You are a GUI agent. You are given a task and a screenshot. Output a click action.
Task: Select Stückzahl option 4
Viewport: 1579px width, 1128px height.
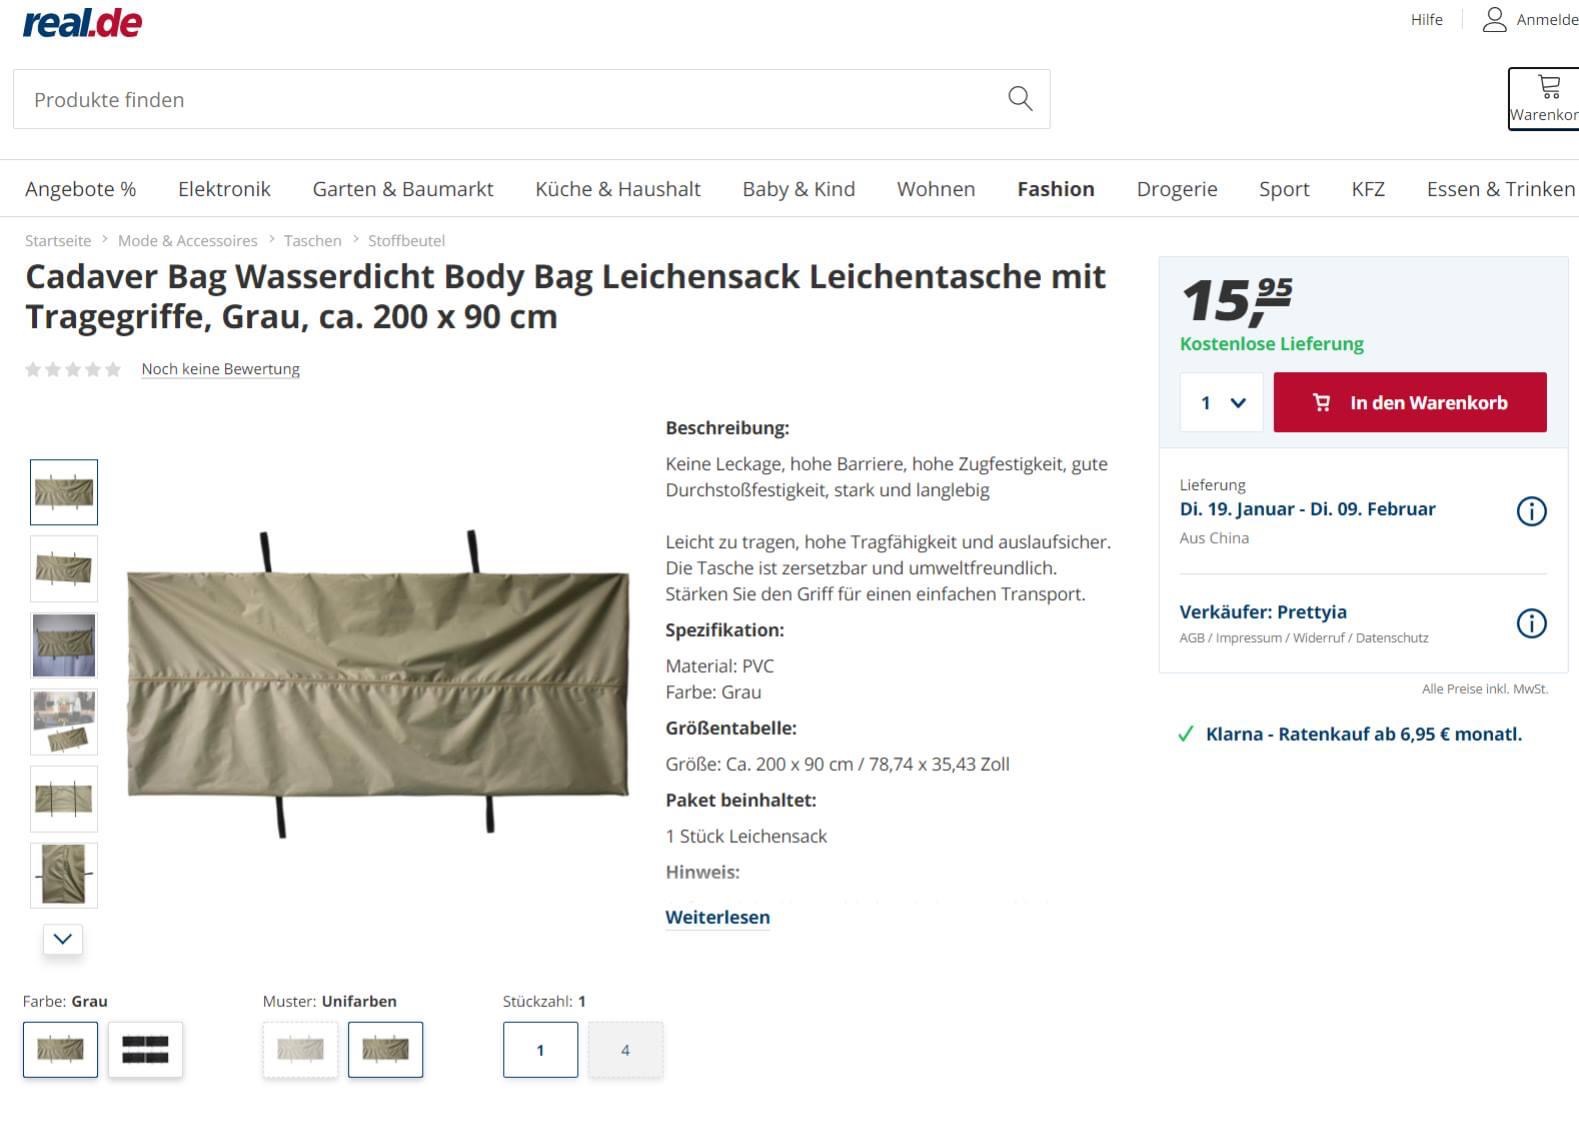tap(625, 1049)
